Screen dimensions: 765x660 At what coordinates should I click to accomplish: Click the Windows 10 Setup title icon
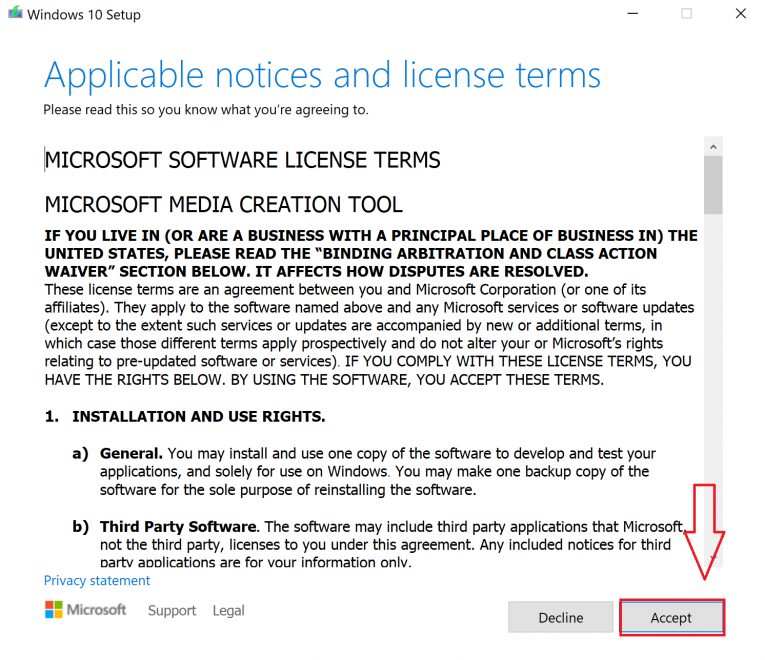click(15, 13)
